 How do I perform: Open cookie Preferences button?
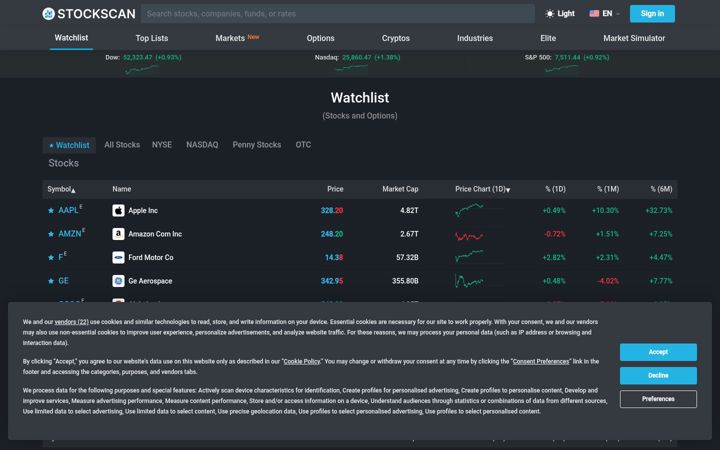pos(658,399)
